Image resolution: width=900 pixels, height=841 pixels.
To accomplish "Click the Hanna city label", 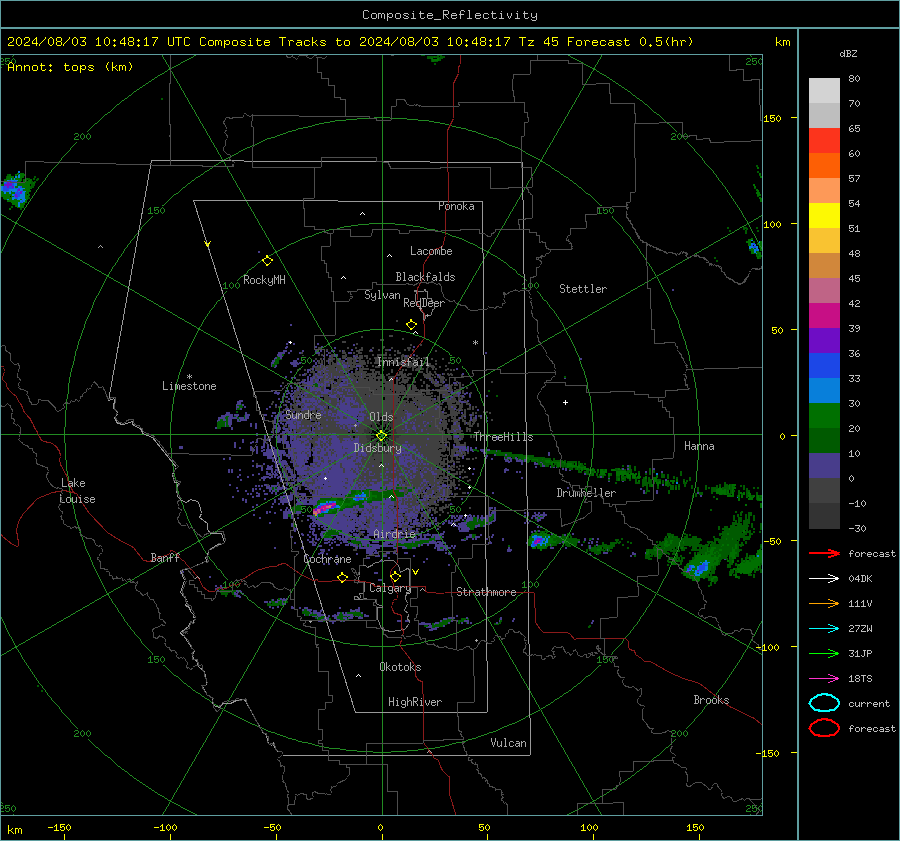I will coord(699,446).
